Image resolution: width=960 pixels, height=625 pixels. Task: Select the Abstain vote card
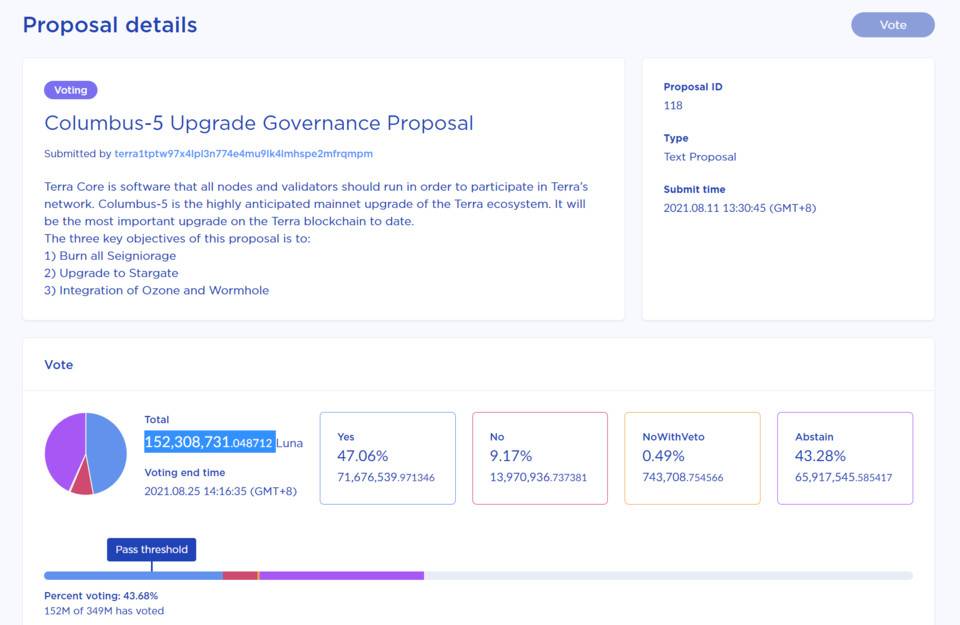point(845,458)
